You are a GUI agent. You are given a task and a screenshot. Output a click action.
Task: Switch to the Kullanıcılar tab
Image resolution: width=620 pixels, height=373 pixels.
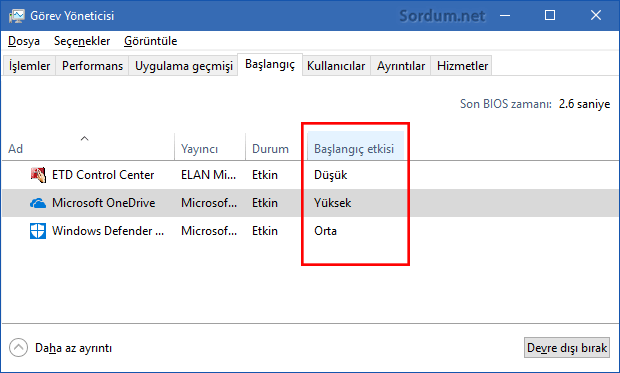(336, 66)
